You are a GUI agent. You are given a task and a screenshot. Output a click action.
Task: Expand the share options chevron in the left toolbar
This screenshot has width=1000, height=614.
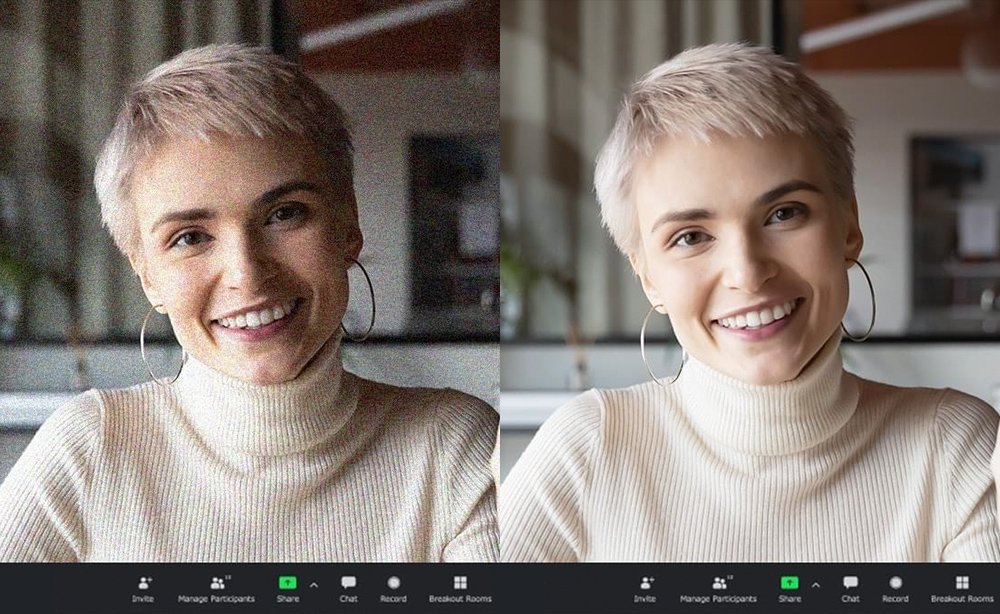click(x=313, y=584)
